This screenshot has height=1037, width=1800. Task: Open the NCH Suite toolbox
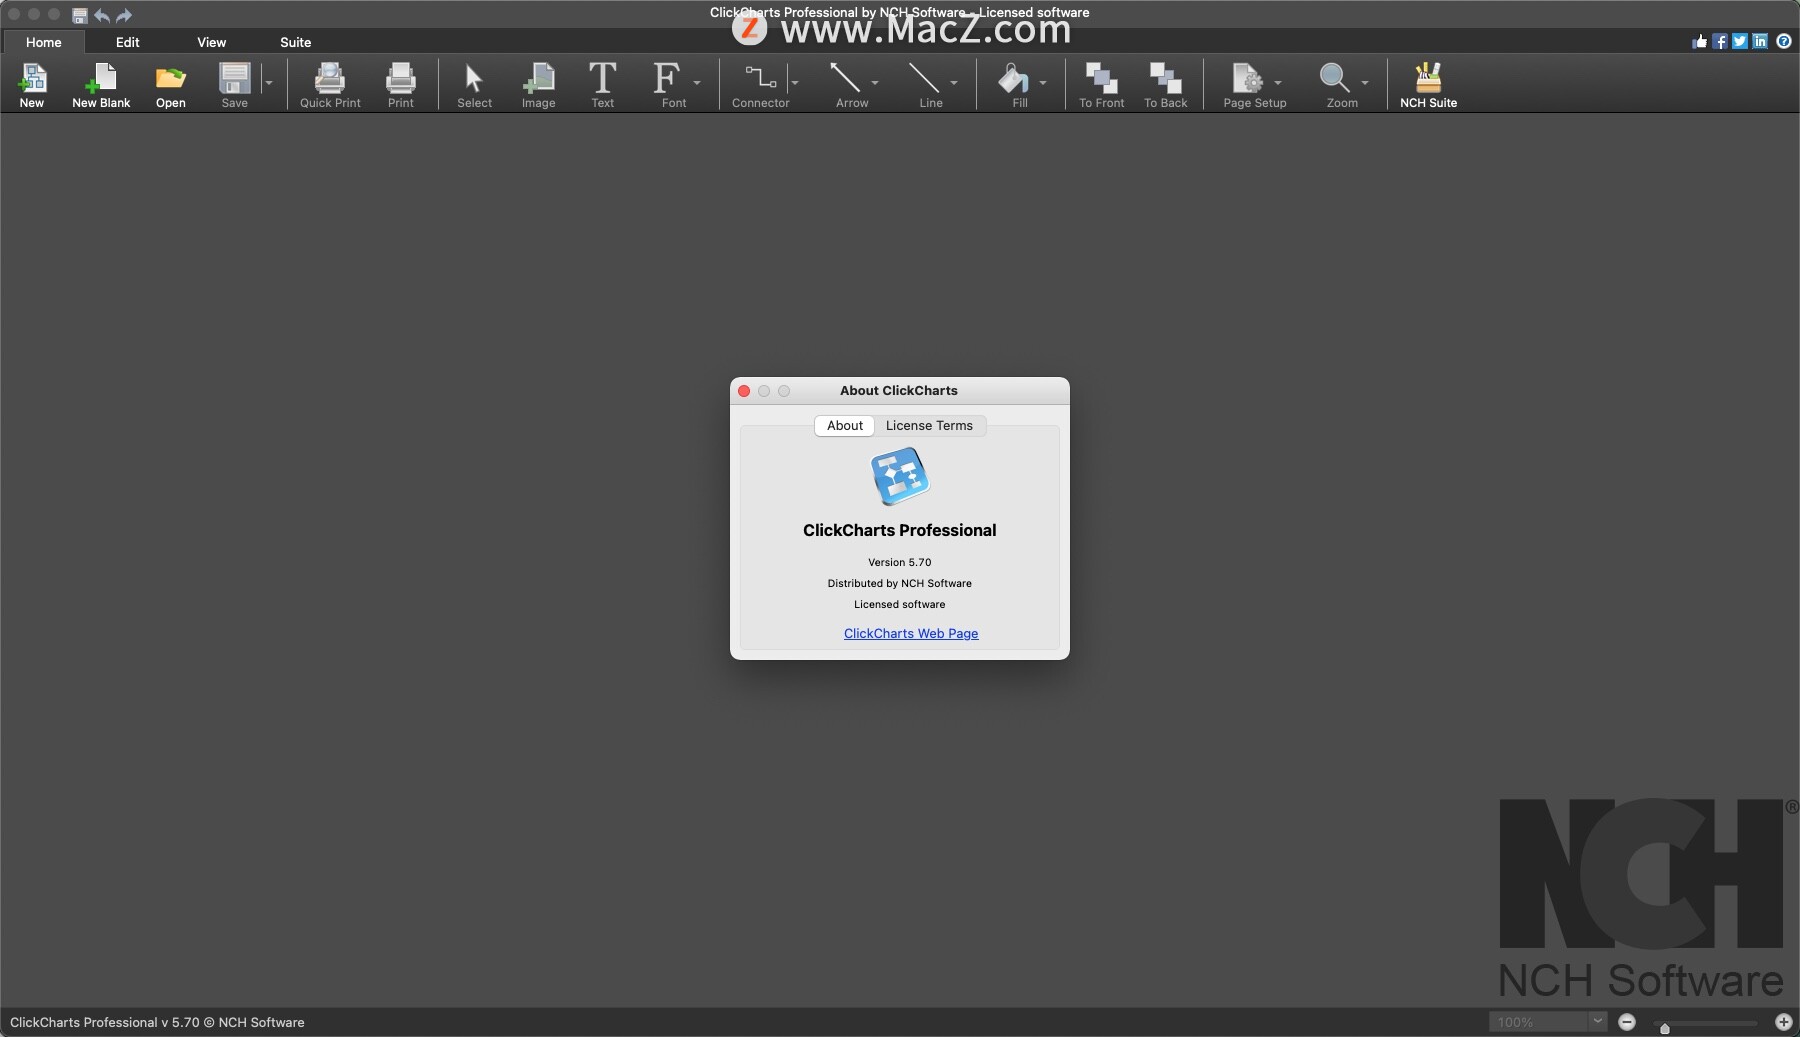click(1428, 84)
